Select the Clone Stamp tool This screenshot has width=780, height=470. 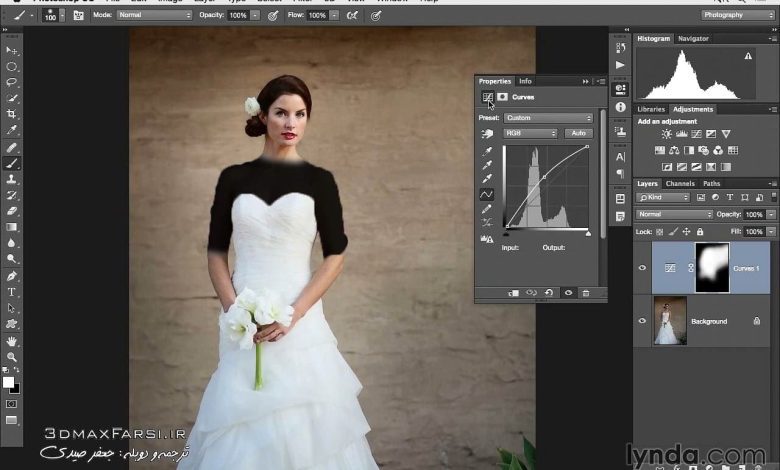(x=12, y=179)
